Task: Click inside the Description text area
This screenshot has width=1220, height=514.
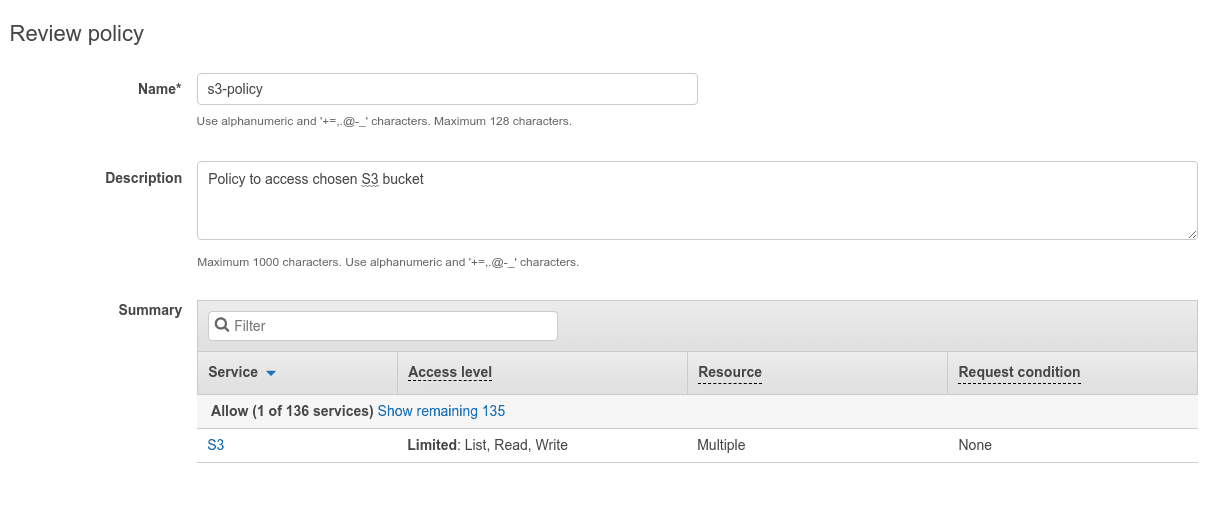Action: point(697,200)
